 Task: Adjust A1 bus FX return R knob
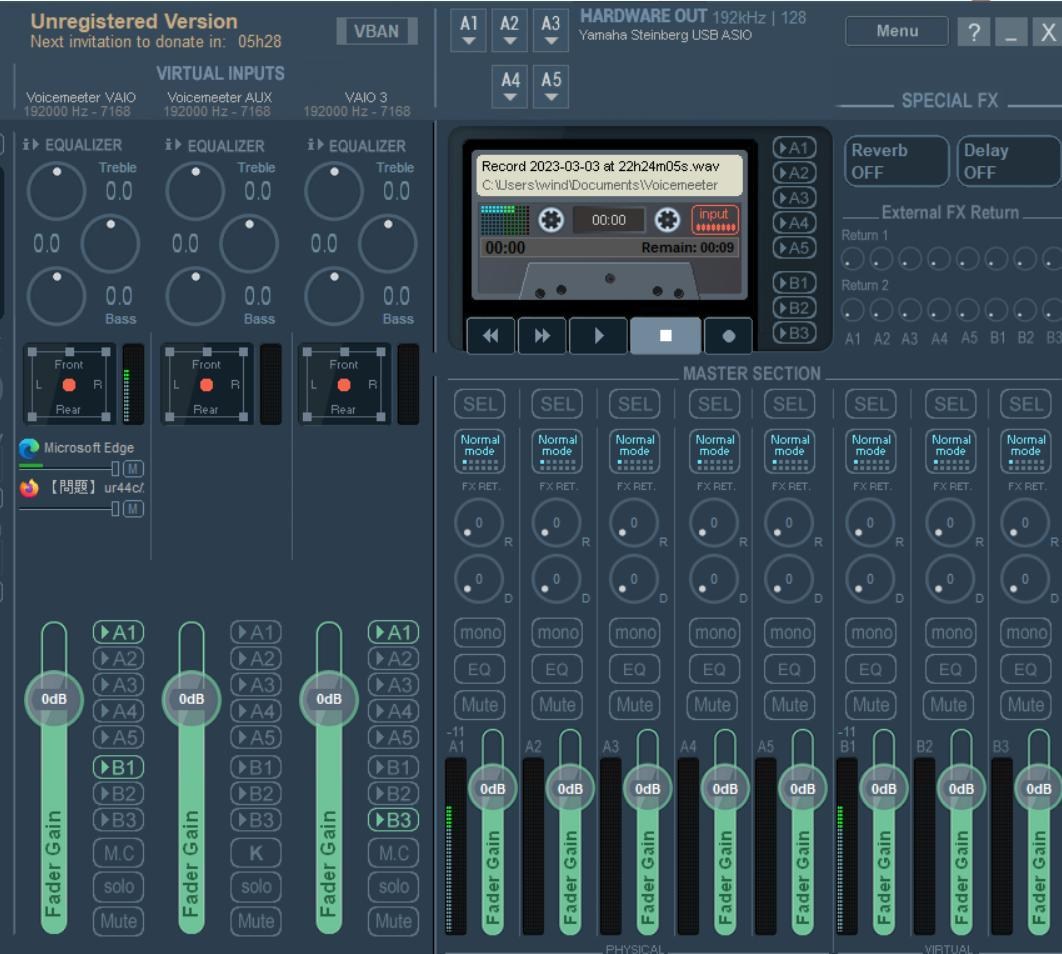point(478,523)
